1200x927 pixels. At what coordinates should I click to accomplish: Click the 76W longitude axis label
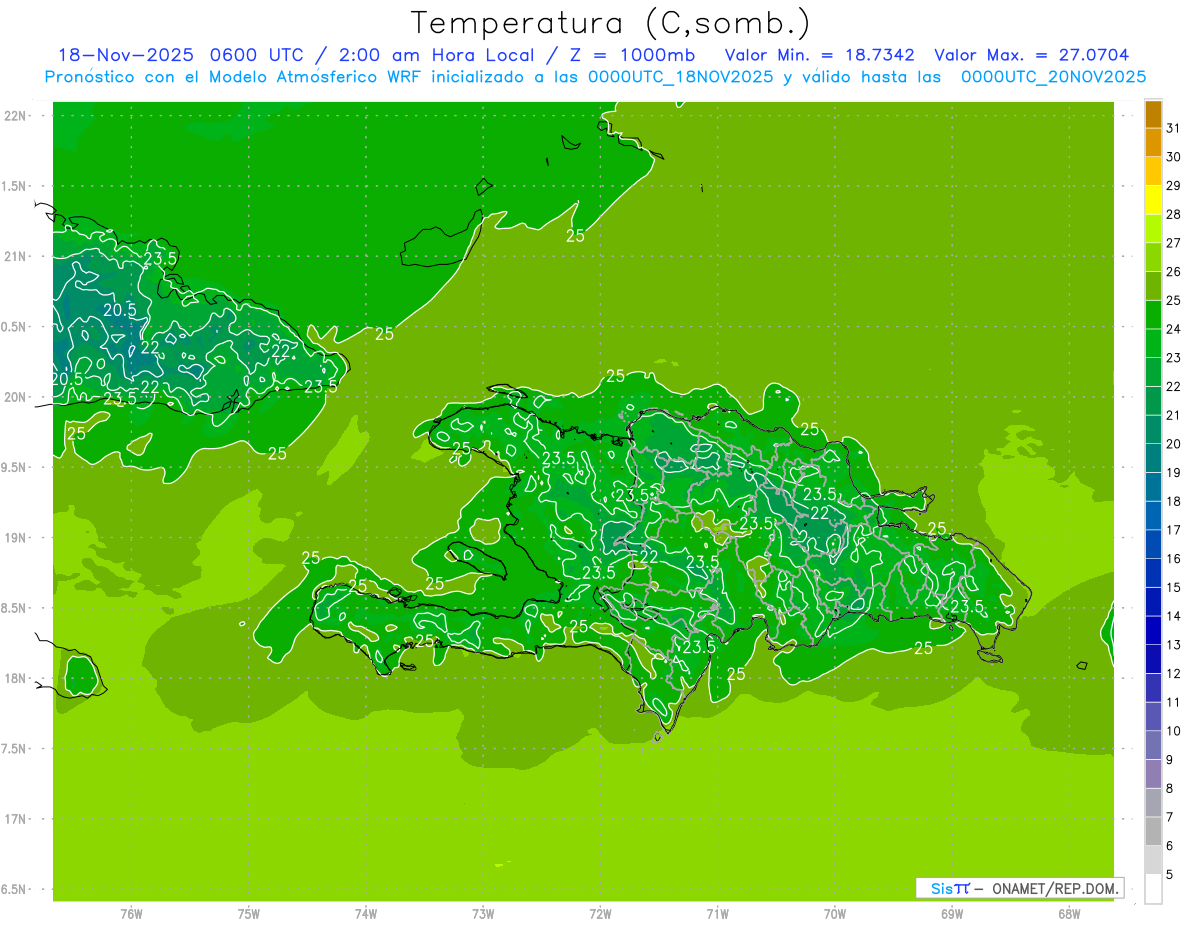pos(131,913)
